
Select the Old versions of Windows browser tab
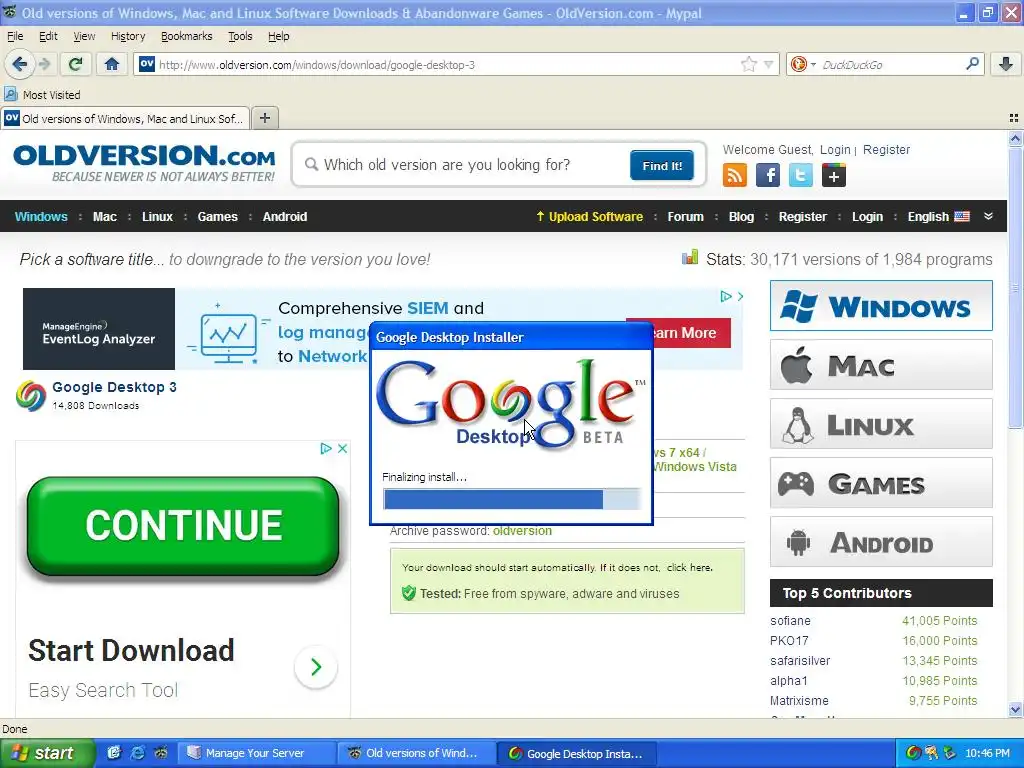point(125,118)
